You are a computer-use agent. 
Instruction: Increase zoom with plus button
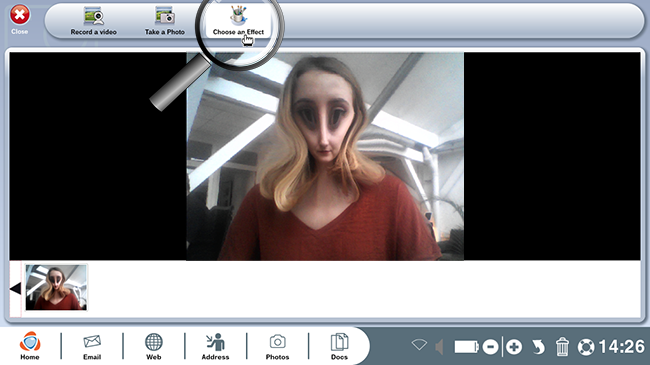[514, 347]
